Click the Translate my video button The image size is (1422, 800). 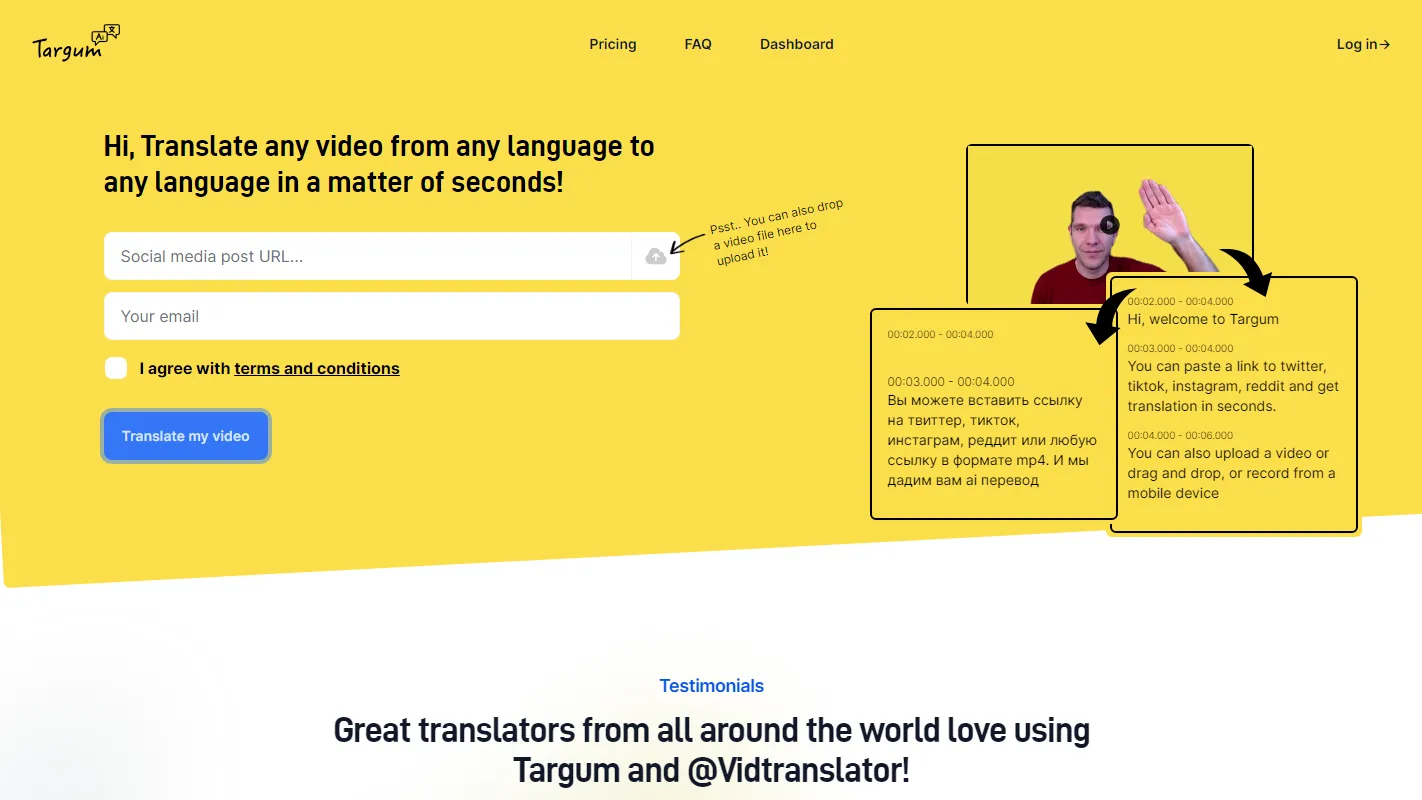(x=185, y=436)
